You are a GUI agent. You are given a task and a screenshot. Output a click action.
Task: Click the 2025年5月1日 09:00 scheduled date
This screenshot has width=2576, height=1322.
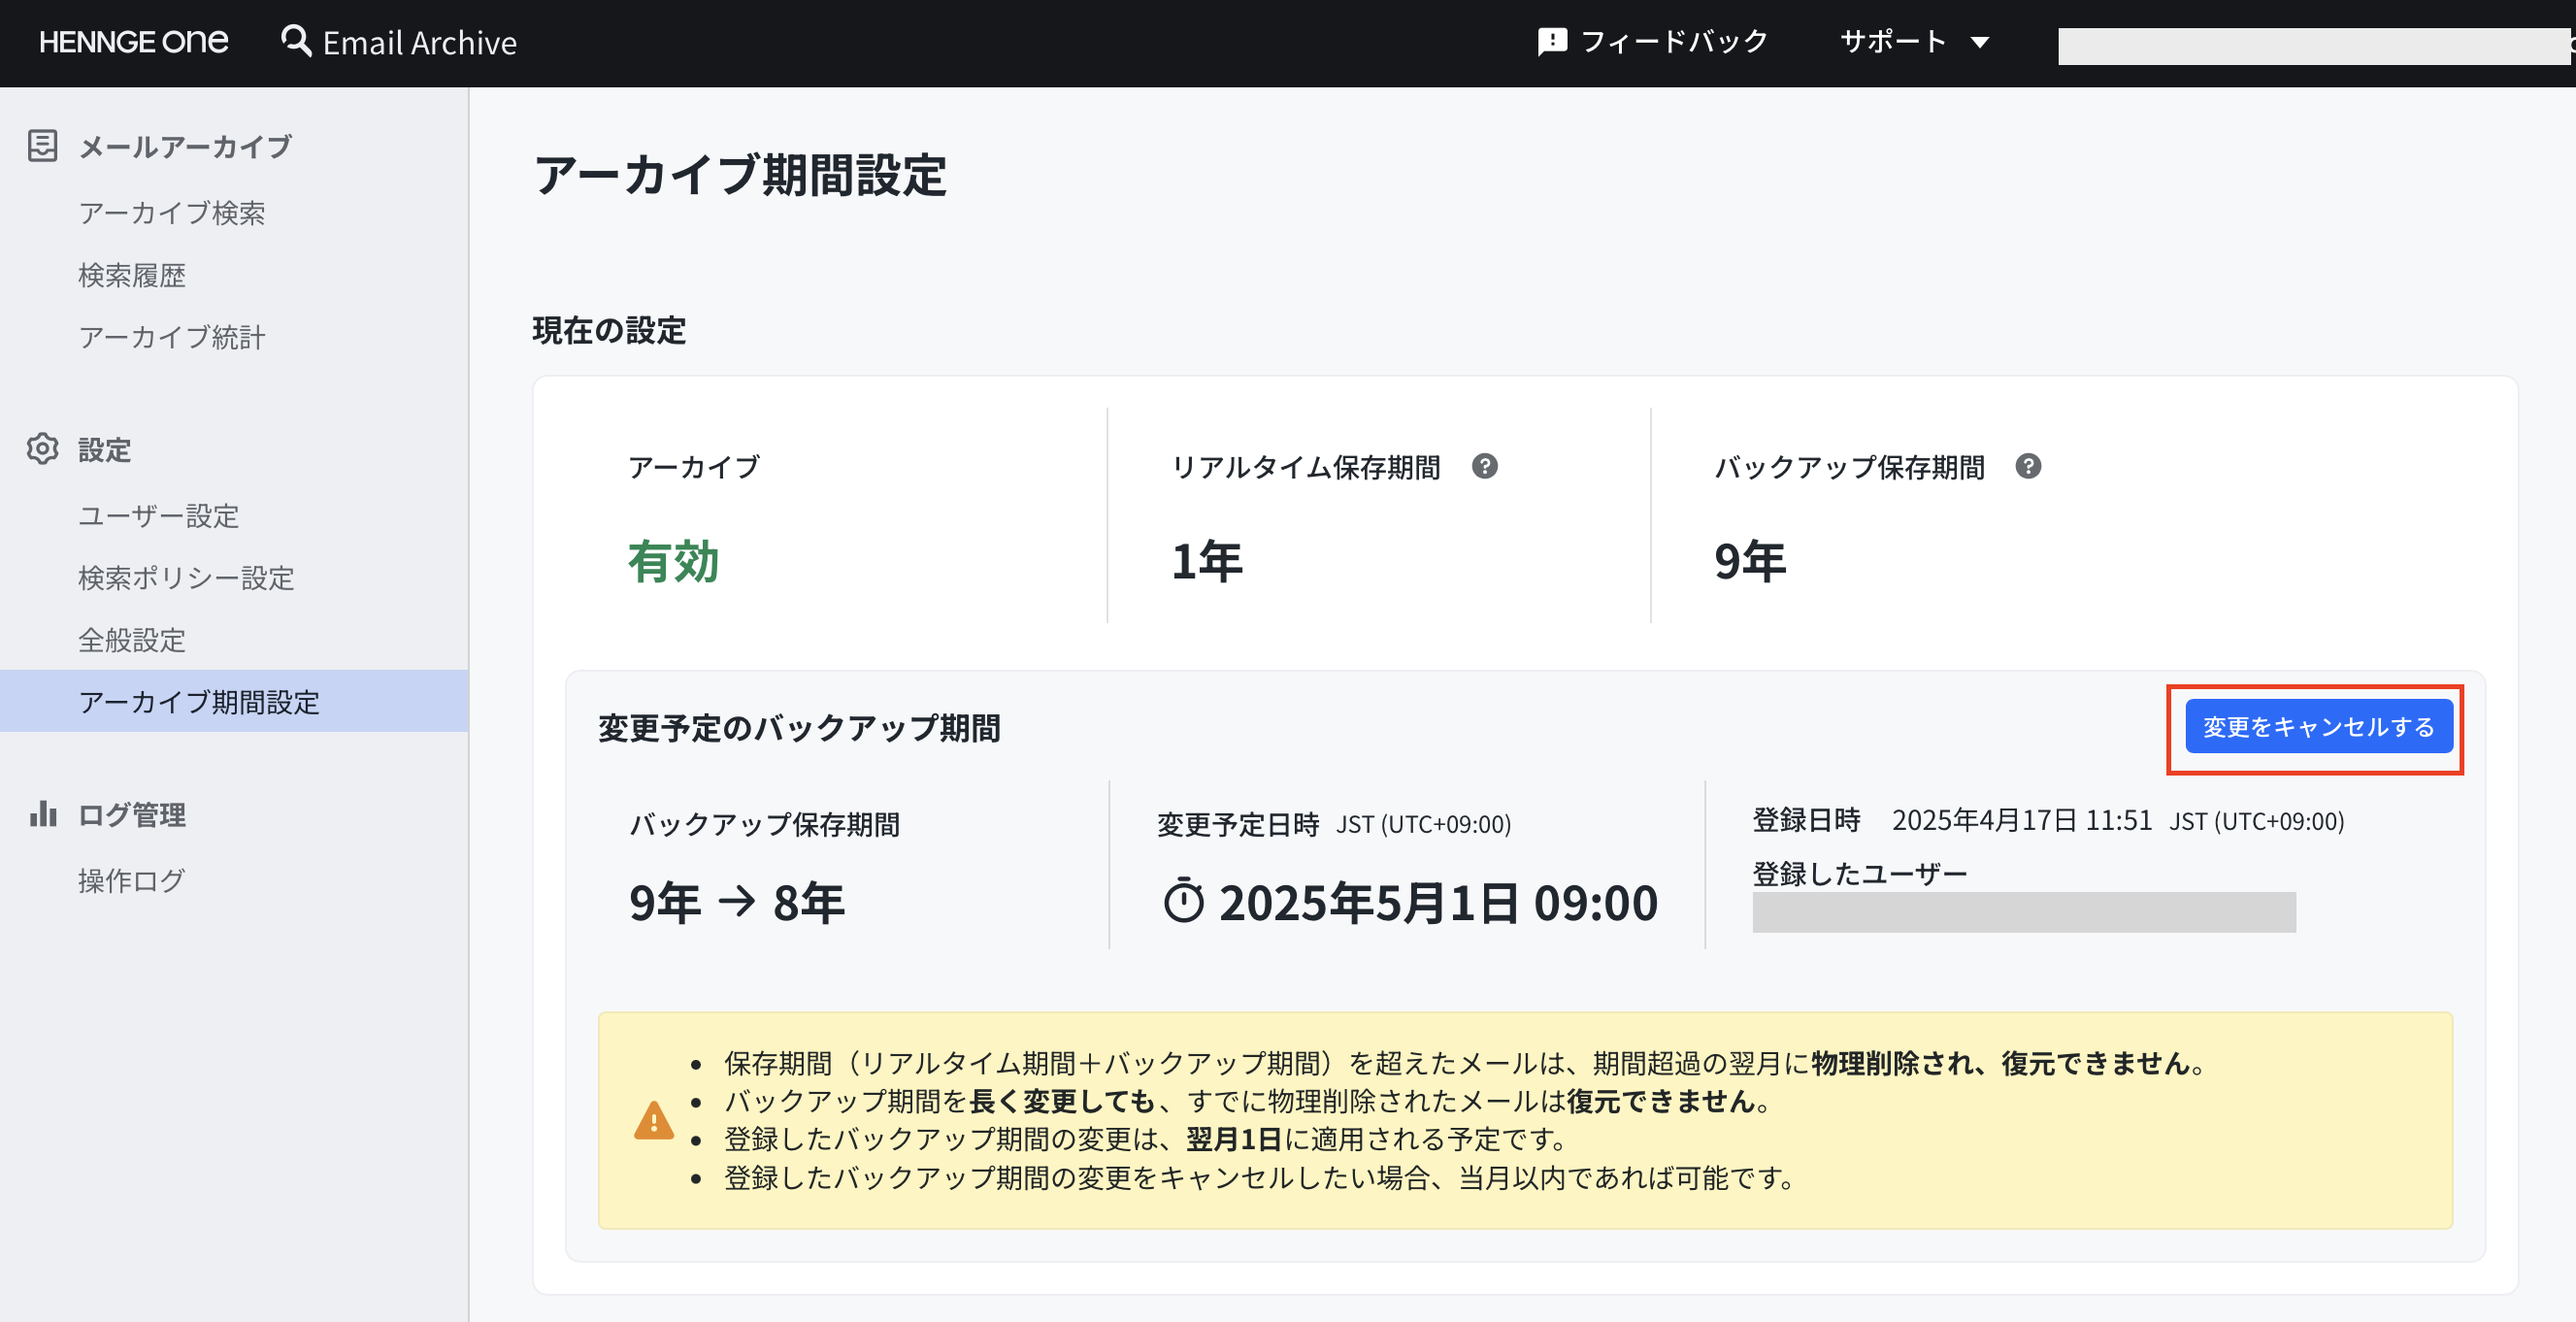point(1438,902)
